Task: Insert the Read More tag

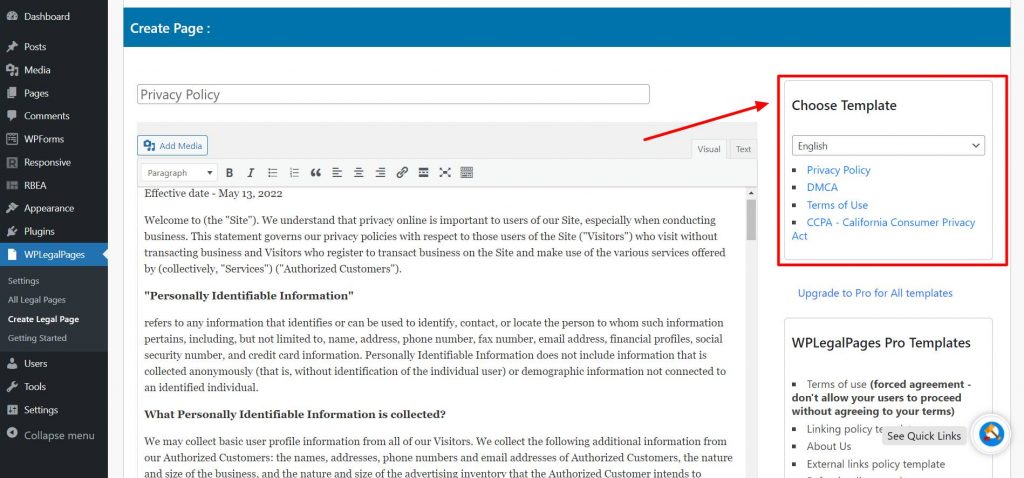Action: click(424, 173)
